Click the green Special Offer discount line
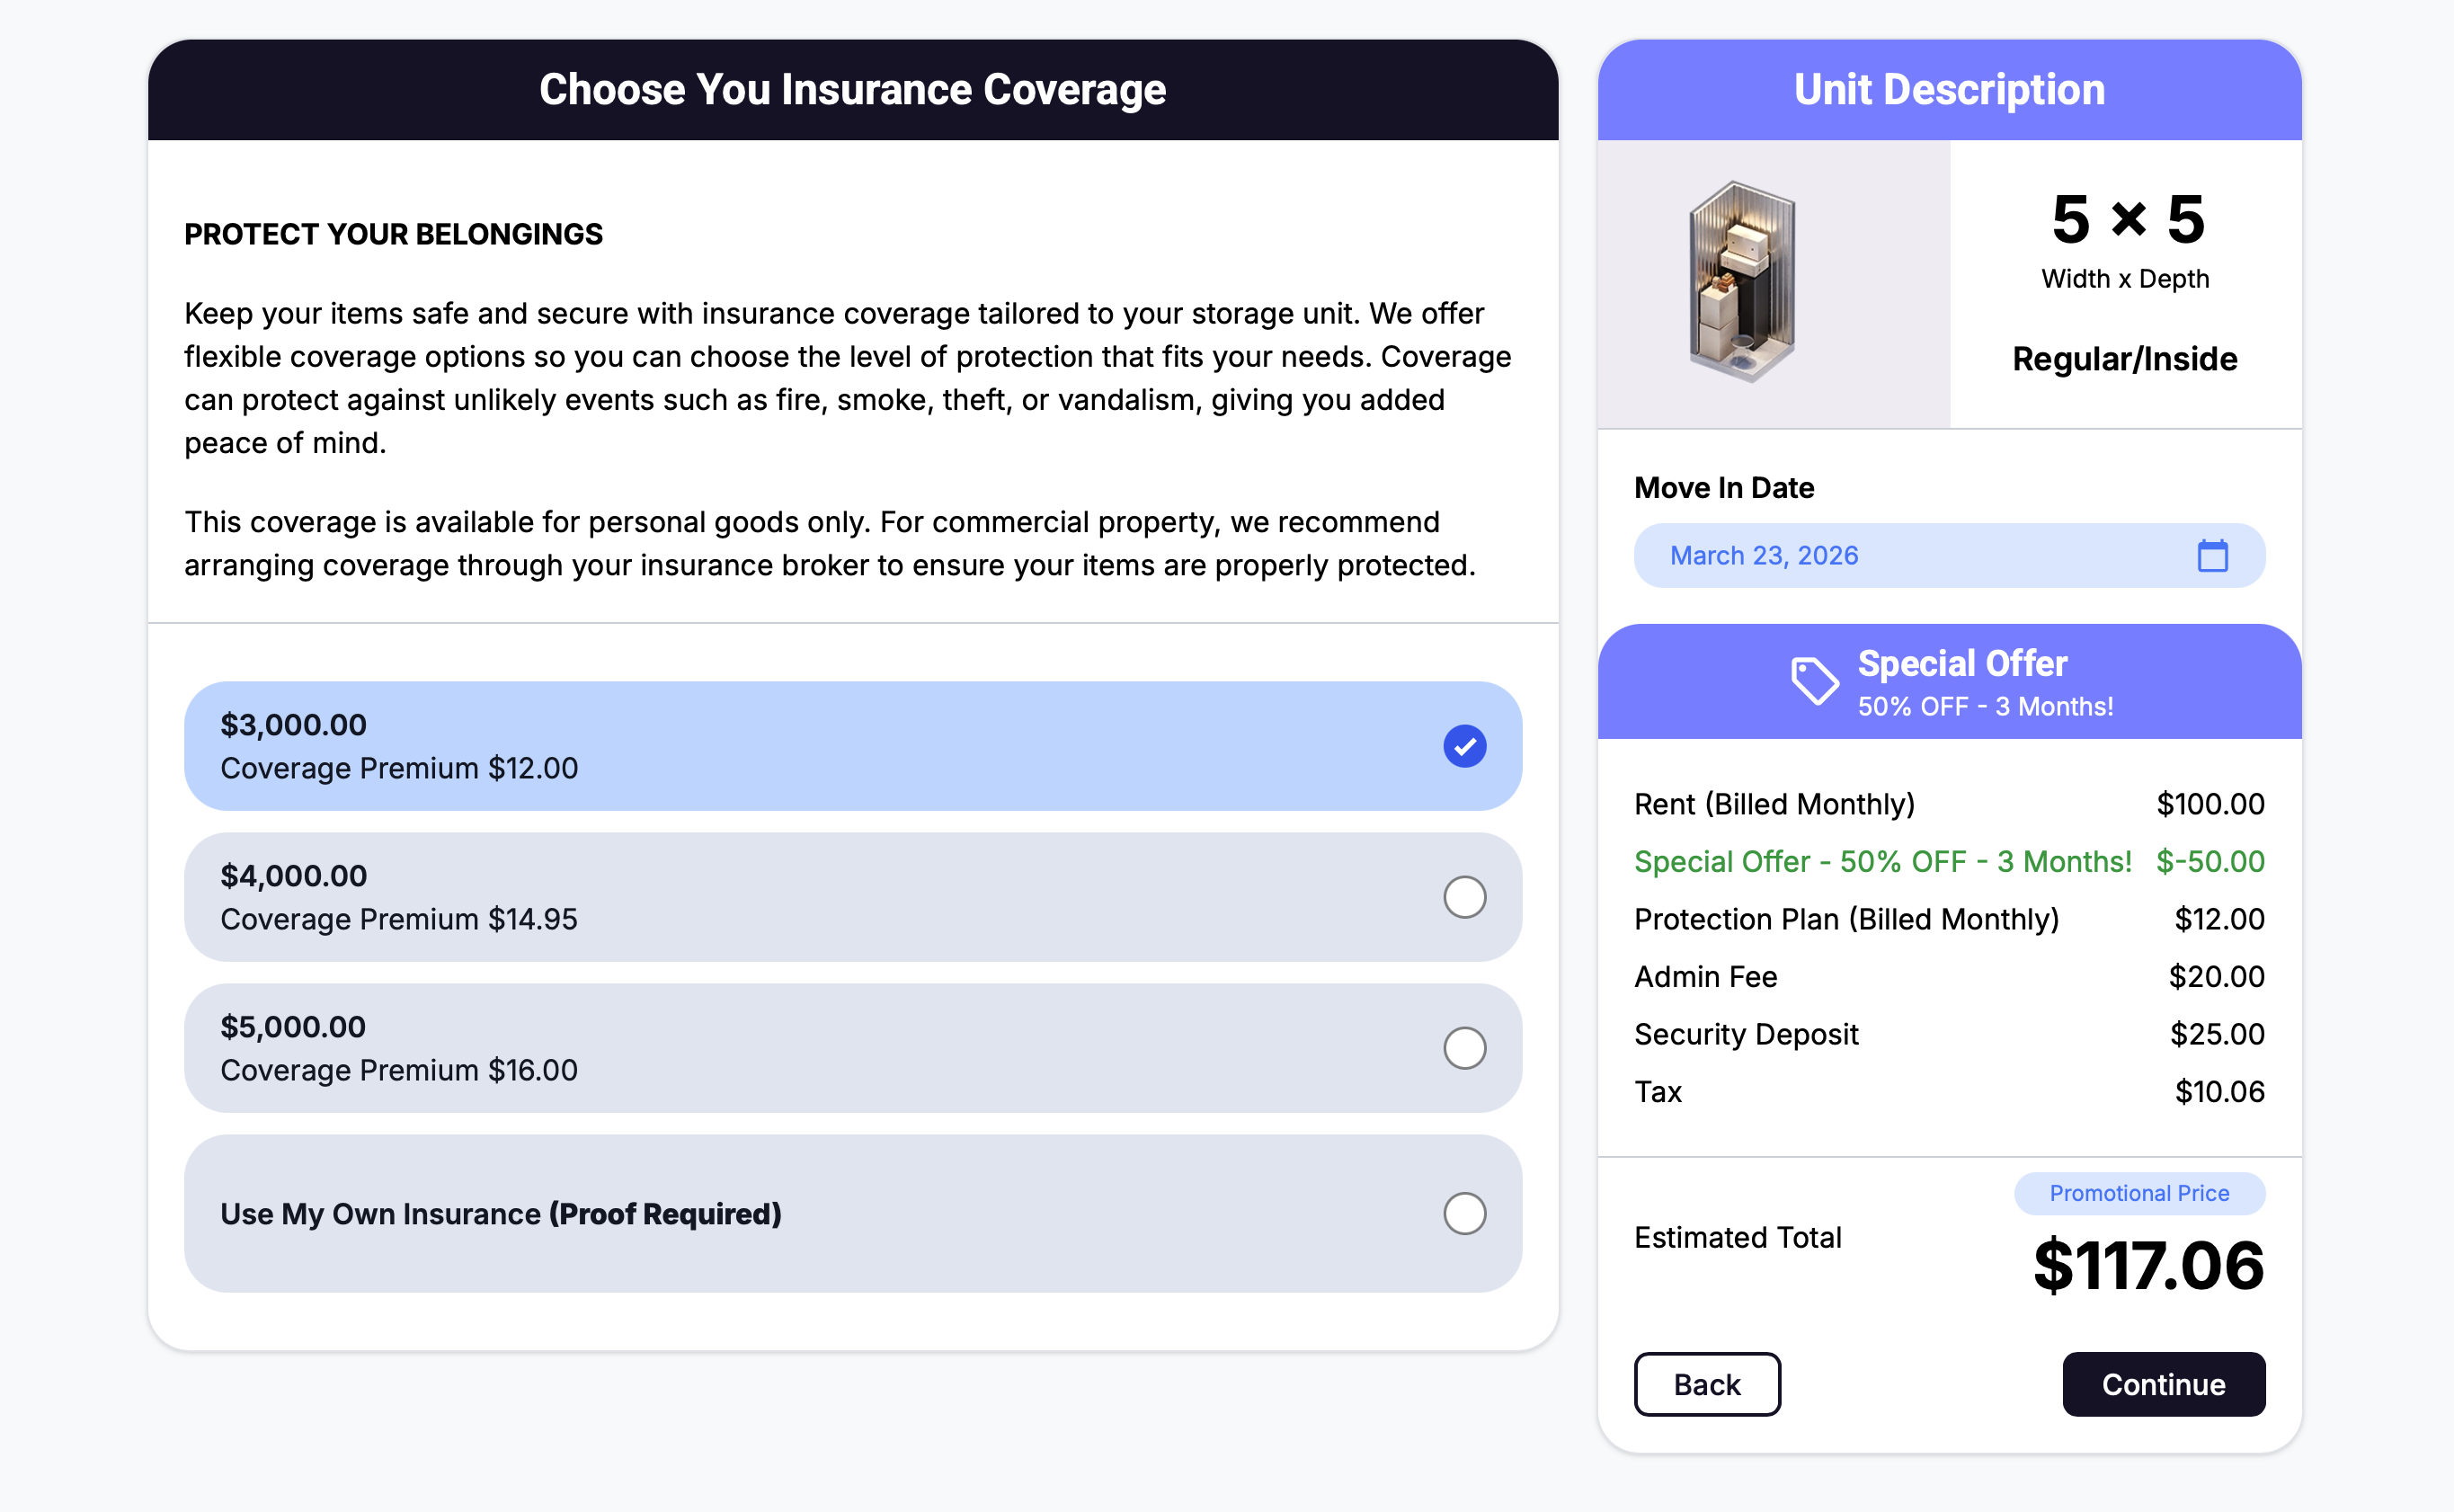Screen dimensions: 2454x1512 (1947, 862)
